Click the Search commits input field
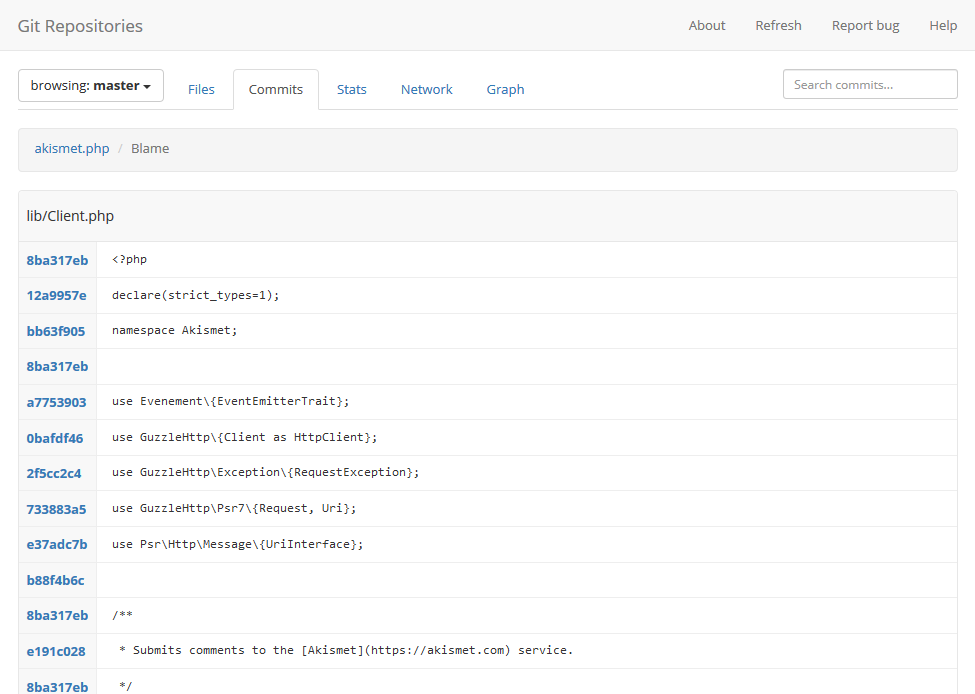 coord(870,85)
